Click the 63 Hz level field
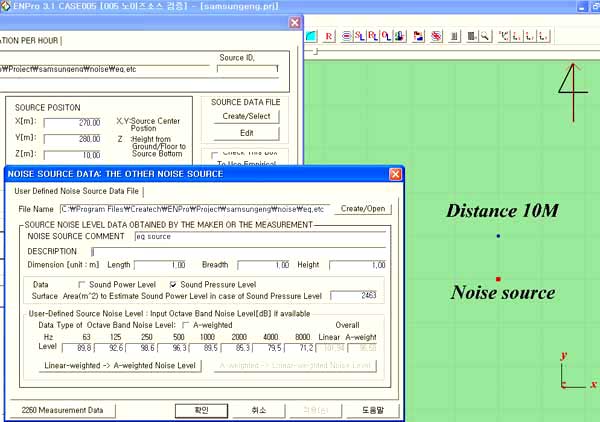The width and height of the screenshot is (600, 422). coord(77,348)
